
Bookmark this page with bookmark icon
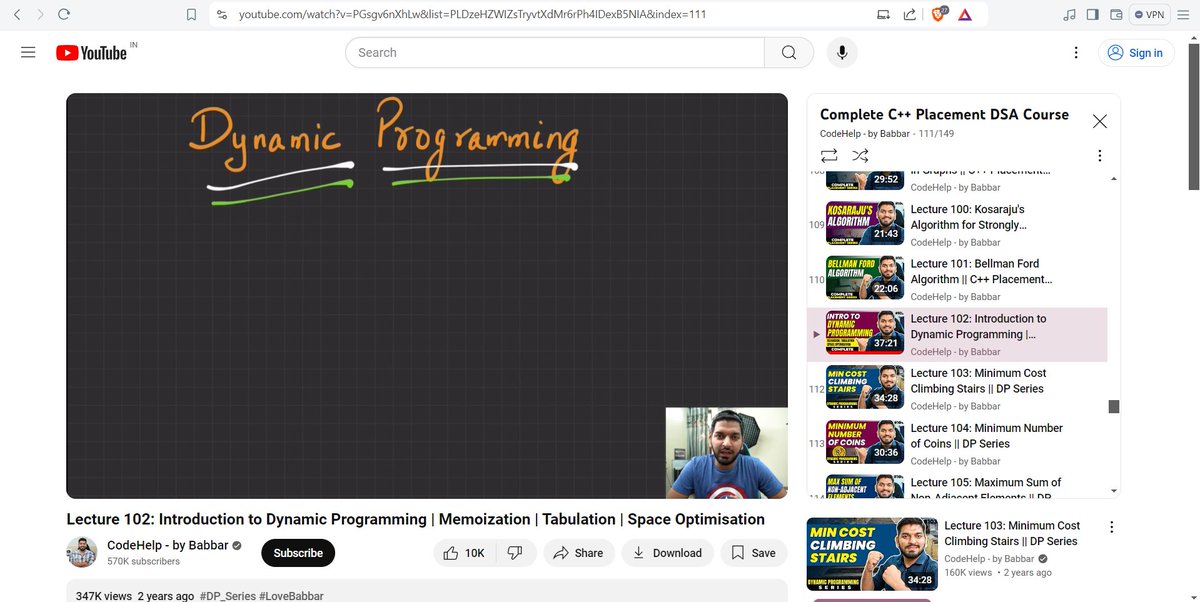point(192,15)
